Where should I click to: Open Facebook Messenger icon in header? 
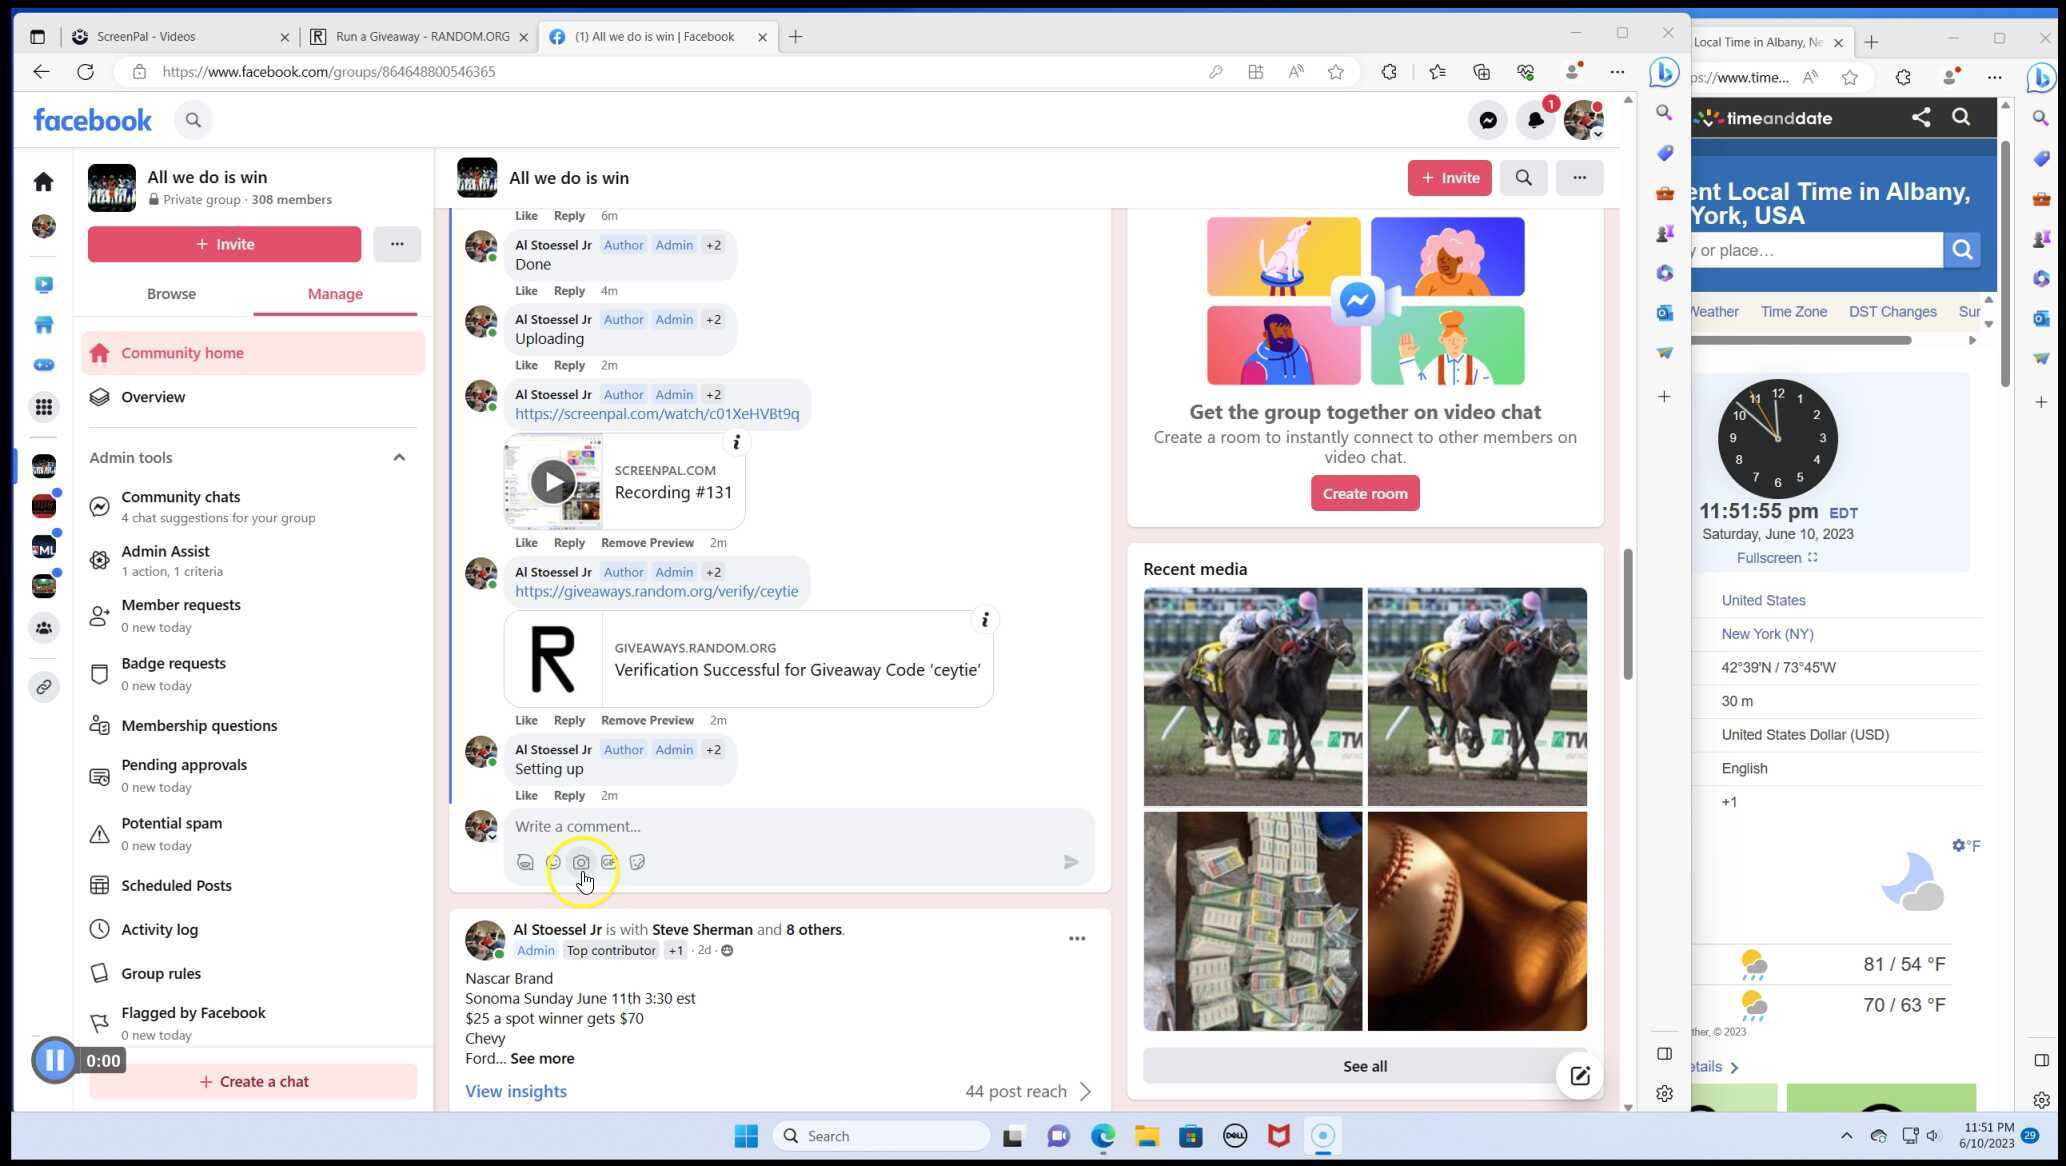point(1487,120)
